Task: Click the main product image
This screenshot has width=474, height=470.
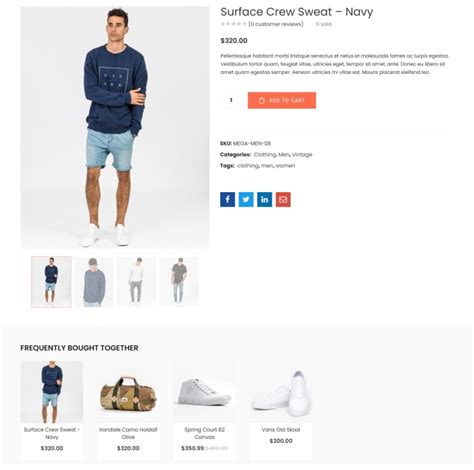Action: (115, 127)
